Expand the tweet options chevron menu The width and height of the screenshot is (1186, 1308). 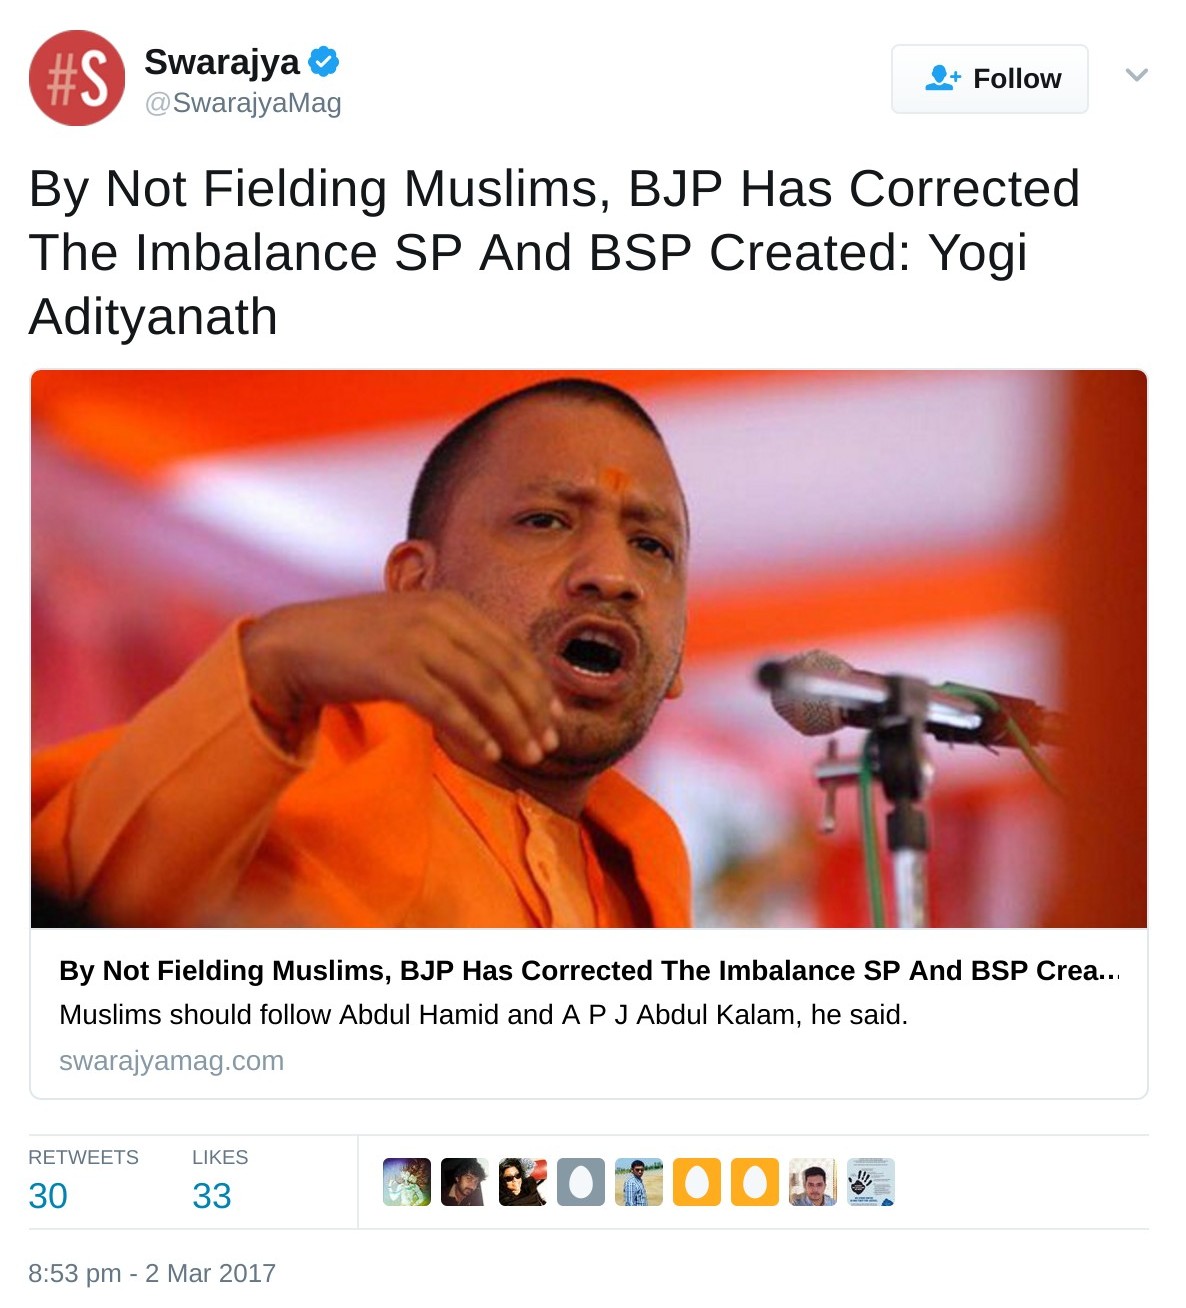[1136, 75]
